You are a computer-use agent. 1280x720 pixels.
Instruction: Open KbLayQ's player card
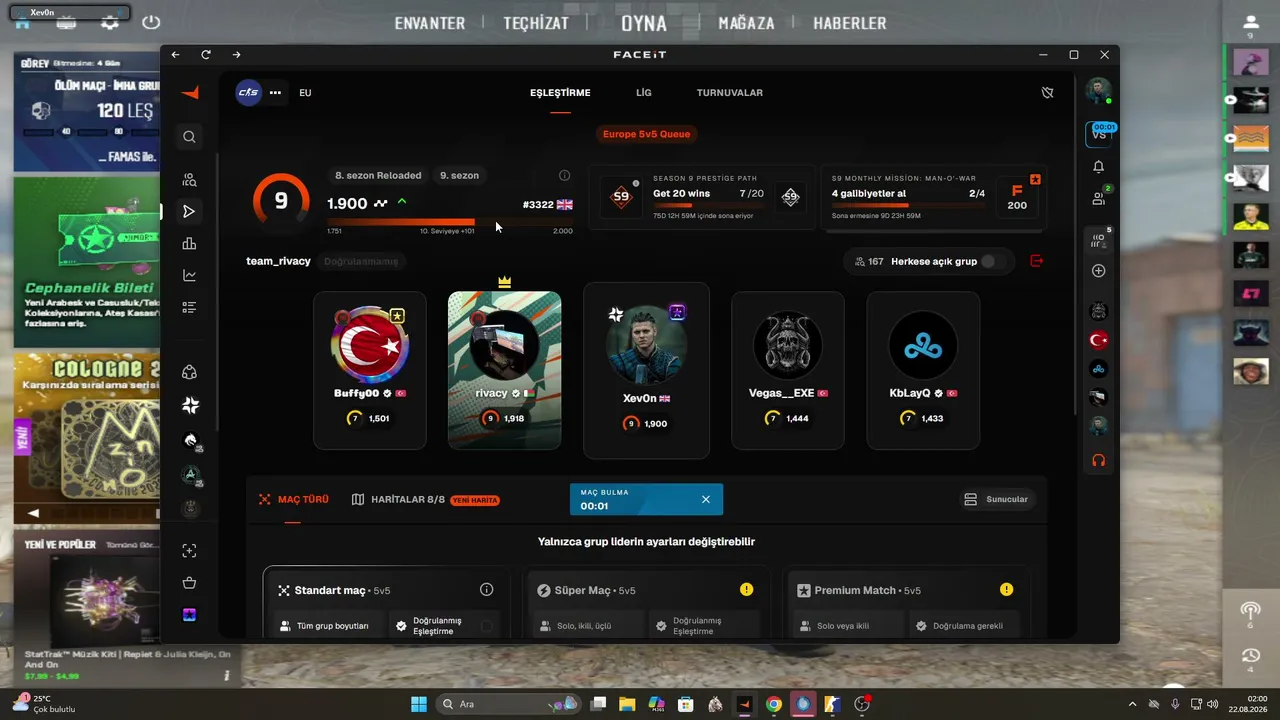(x=923, y=370)
